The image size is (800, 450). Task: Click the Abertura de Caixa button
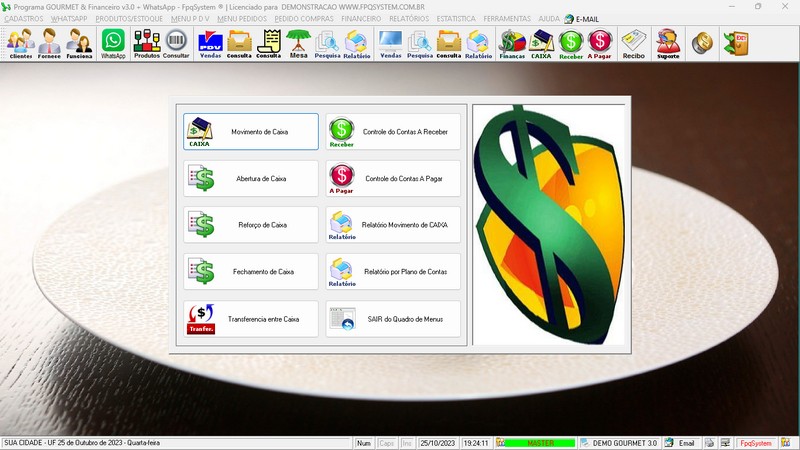click(251, 179)
